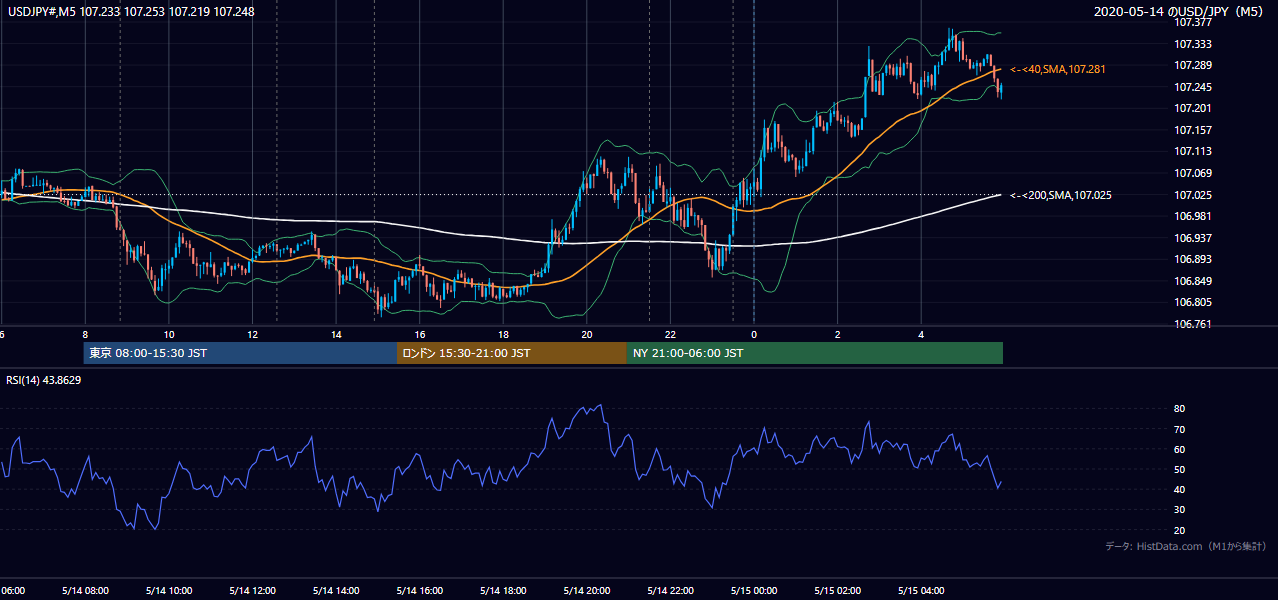Click the 5/14 08:00 time label

[85, 590]
